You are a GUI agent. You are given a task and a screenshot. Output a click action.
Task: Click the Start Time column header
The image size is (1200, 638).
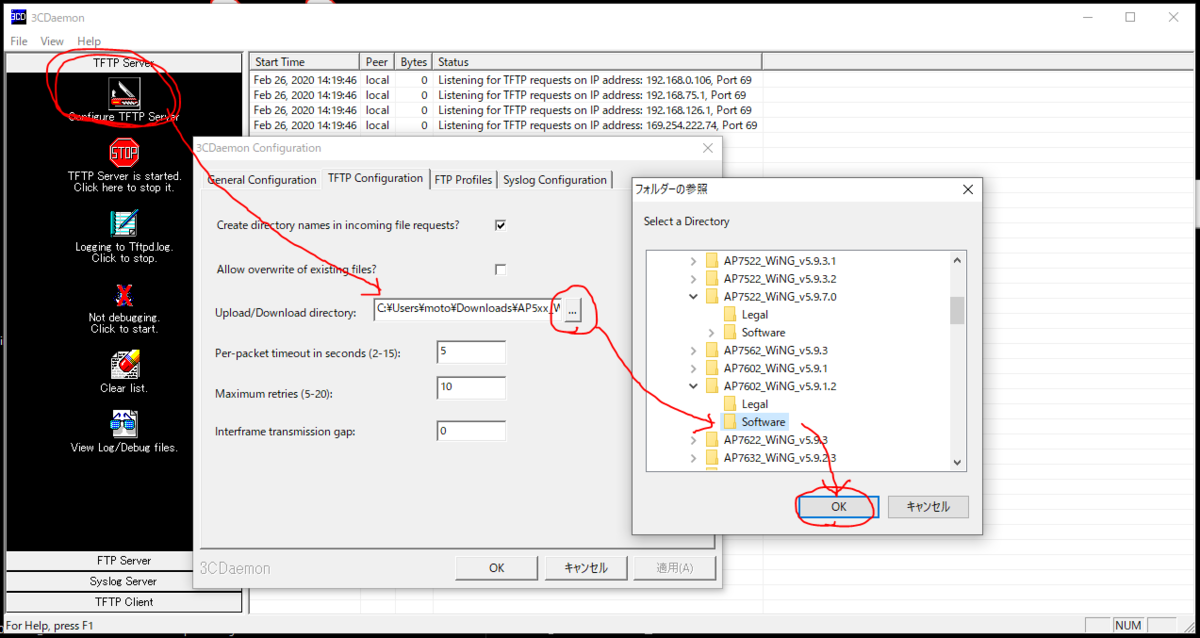(304, 62)
